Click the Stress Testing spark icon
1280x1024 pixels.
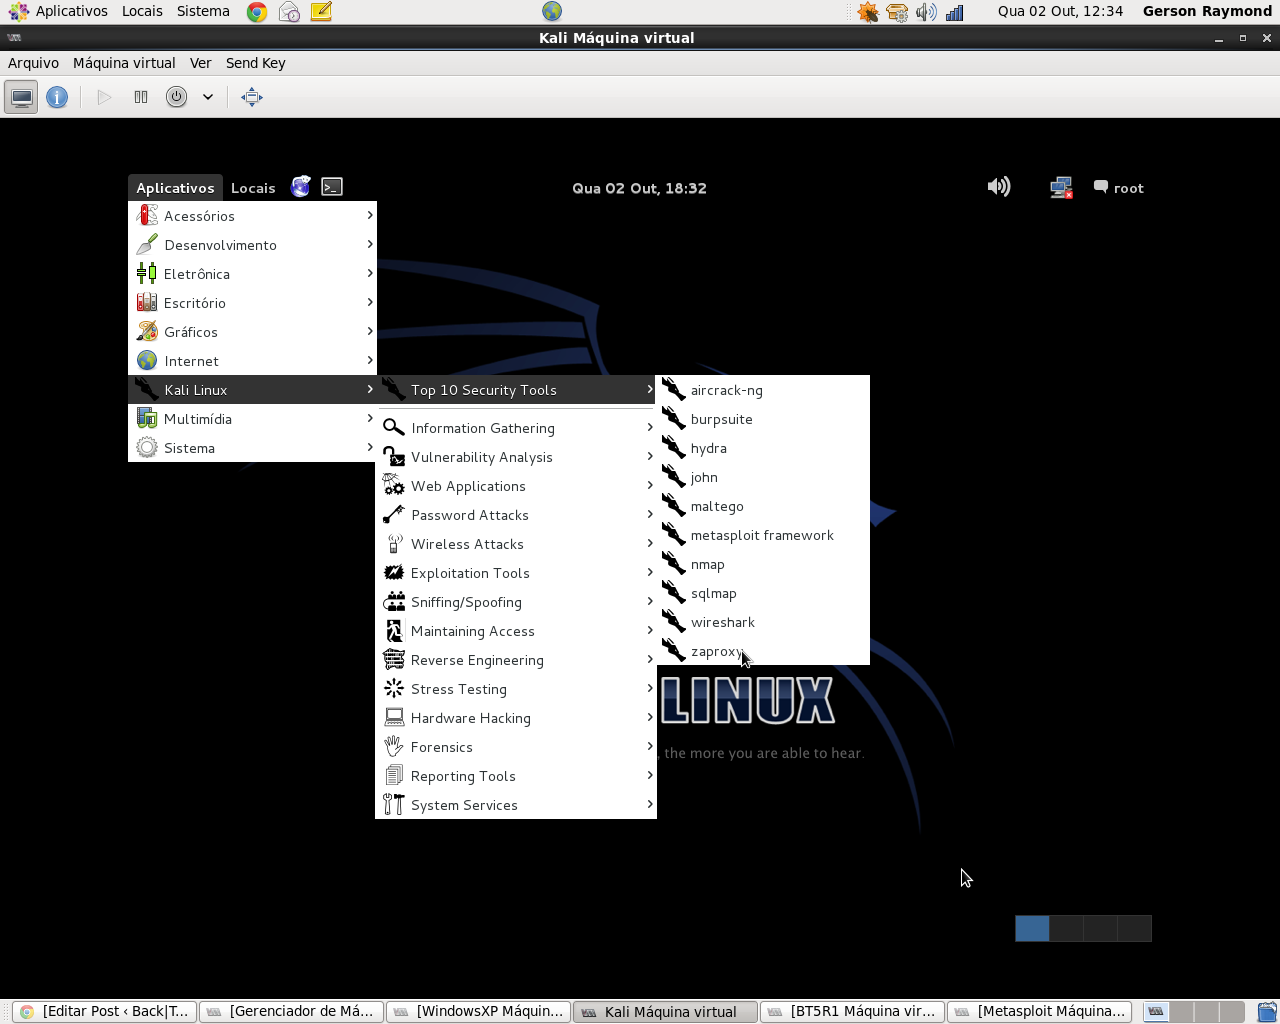pyautogui.click(x=394, y=689)
